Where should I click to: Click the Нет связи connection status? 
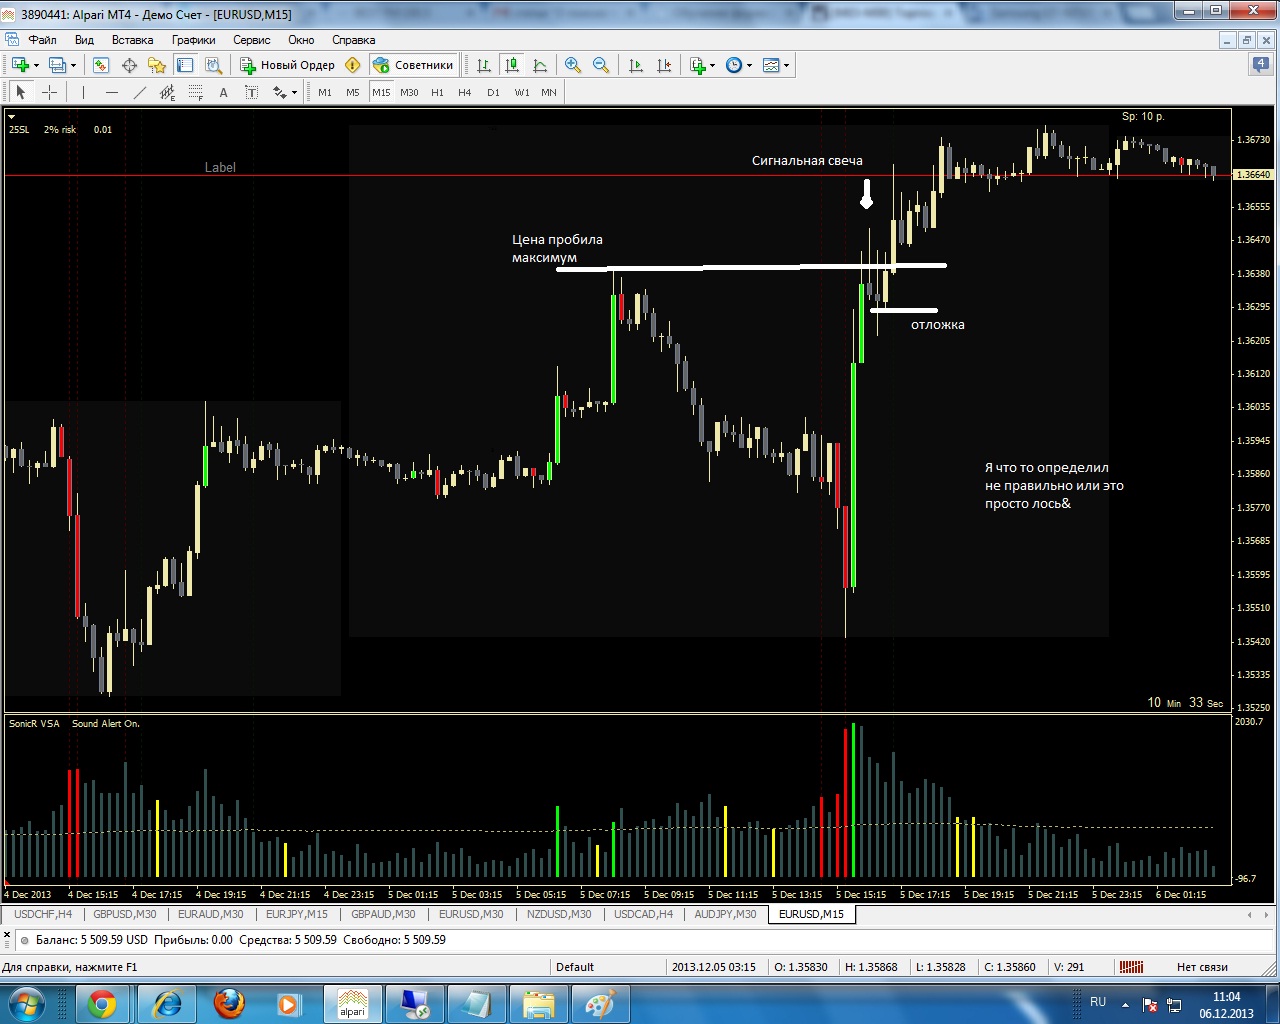pyautogui.click(x=1201, y=967)
